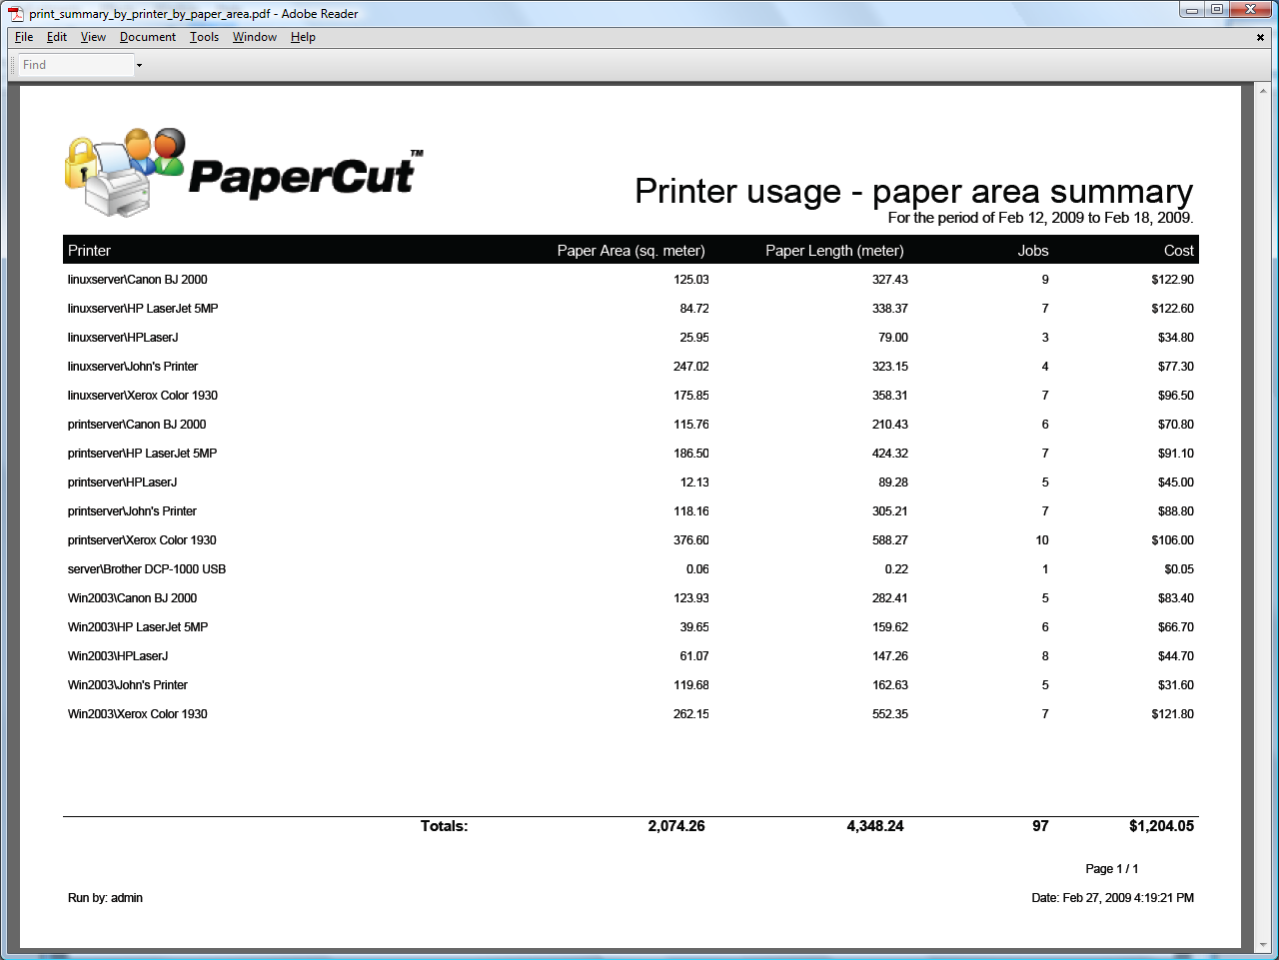This screenshot has height=960, width=1279.
Task: Open the Window menu
Action: [254, 37]
